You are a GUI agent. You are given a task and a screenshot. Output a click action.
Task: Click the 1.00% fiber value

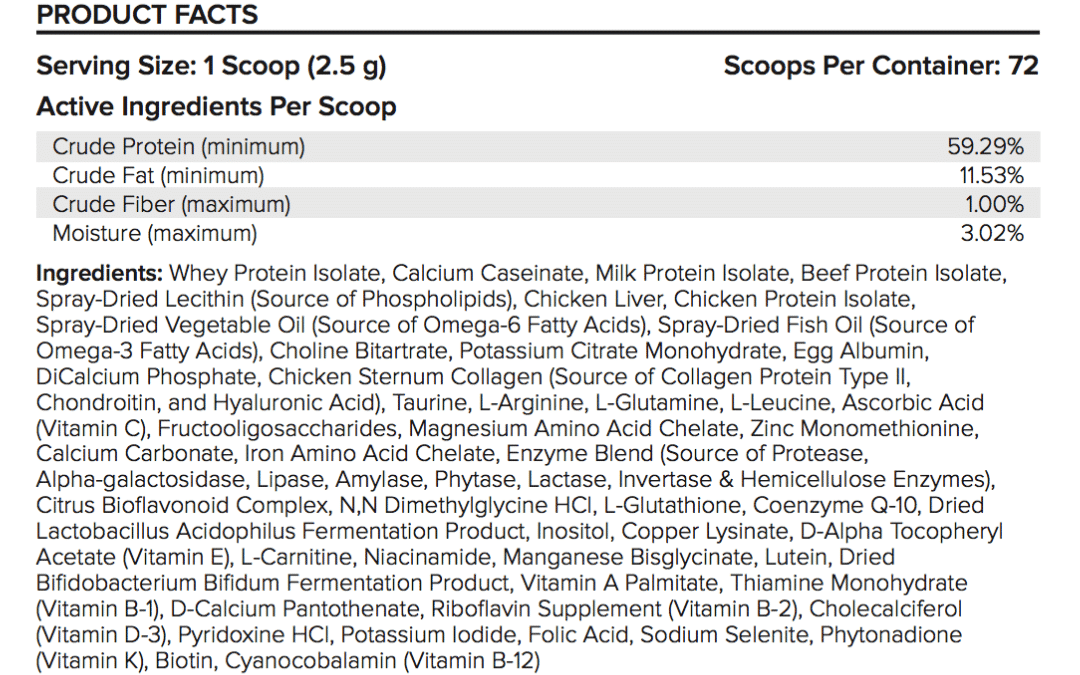point(994,204)
